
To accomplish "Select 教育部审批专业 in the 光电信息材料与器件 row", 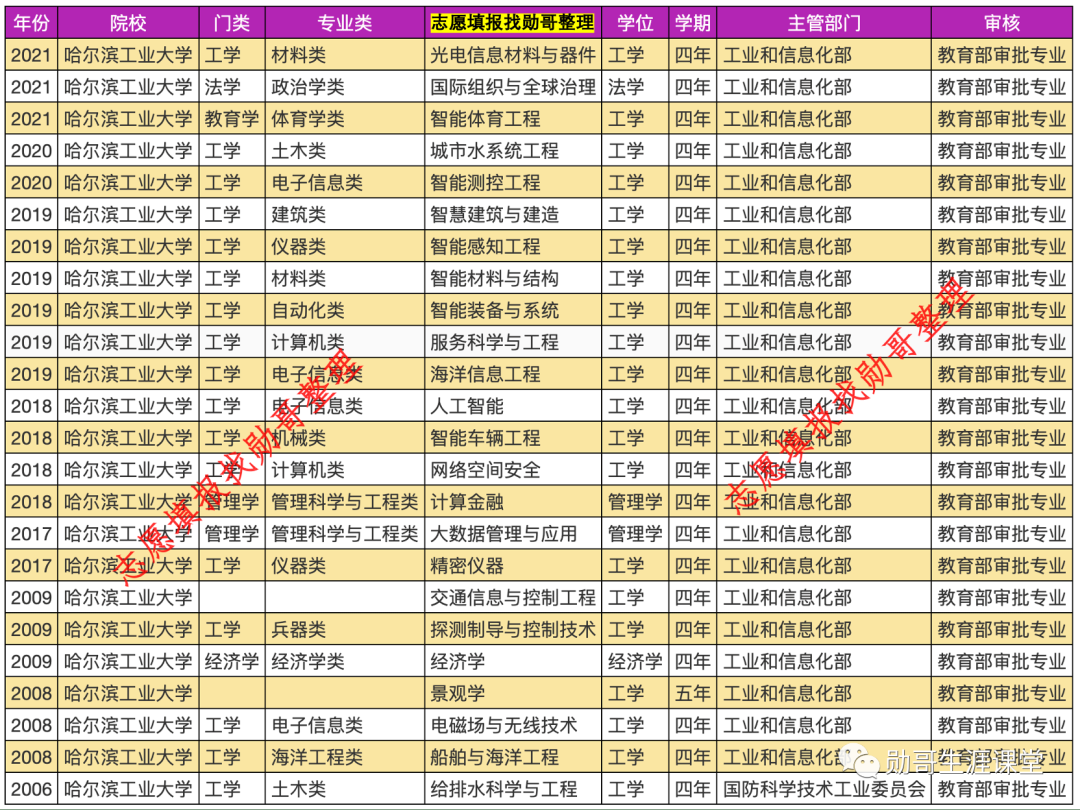I will click(1002, 55).
